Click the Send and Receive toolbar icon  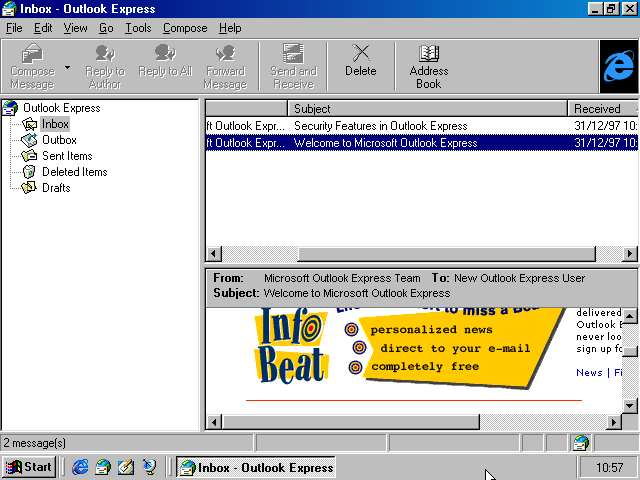point(293,64)
